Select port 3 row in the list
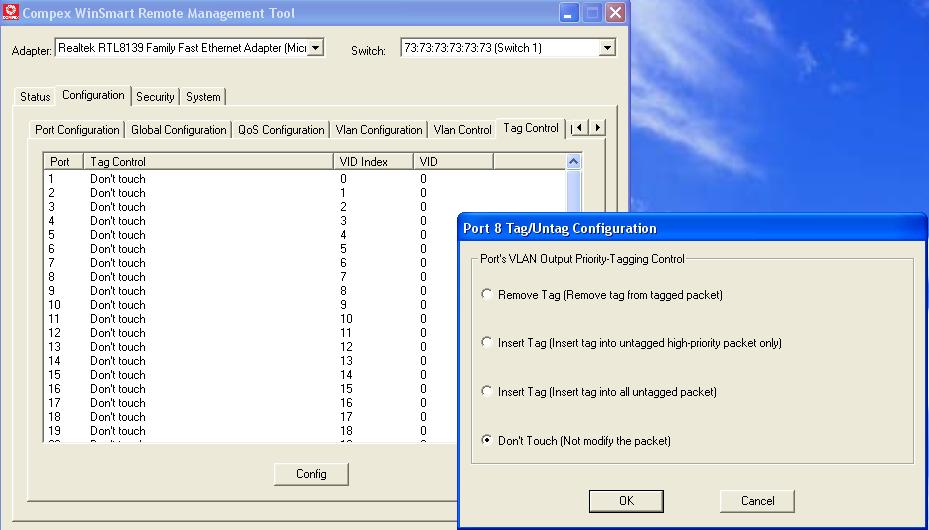Screen dimensions: 929x530 (118, 207)
